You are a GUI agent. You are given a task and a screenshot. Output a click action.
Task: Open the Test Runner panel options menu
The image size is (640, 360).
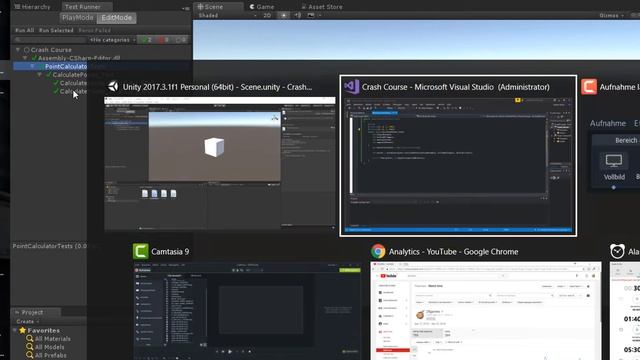point(186,8)
